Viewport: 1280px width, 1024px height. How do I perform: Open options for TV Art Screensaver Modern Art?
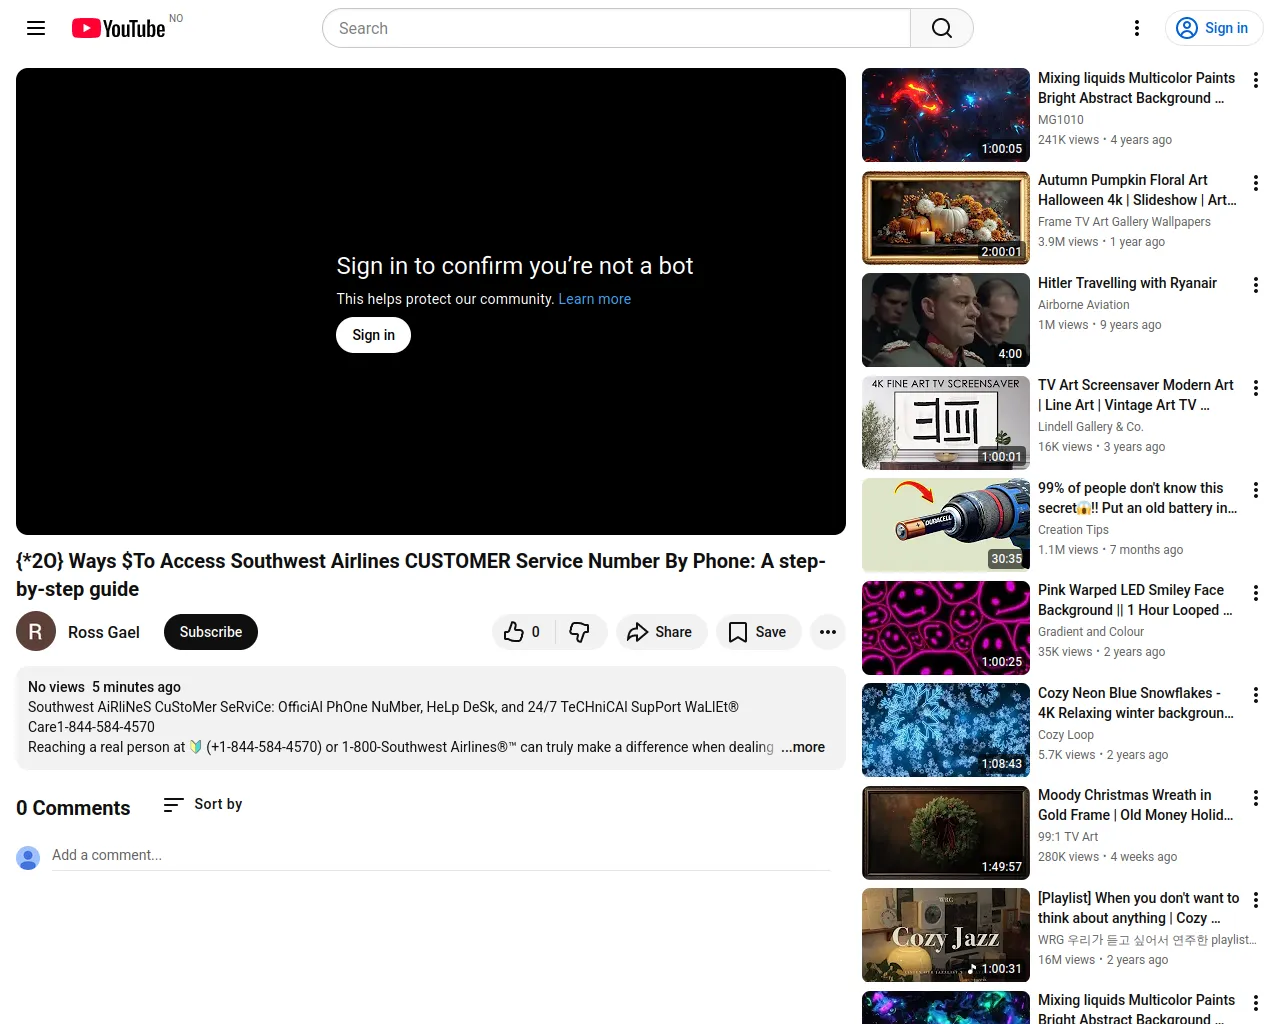coord(1256,388)
